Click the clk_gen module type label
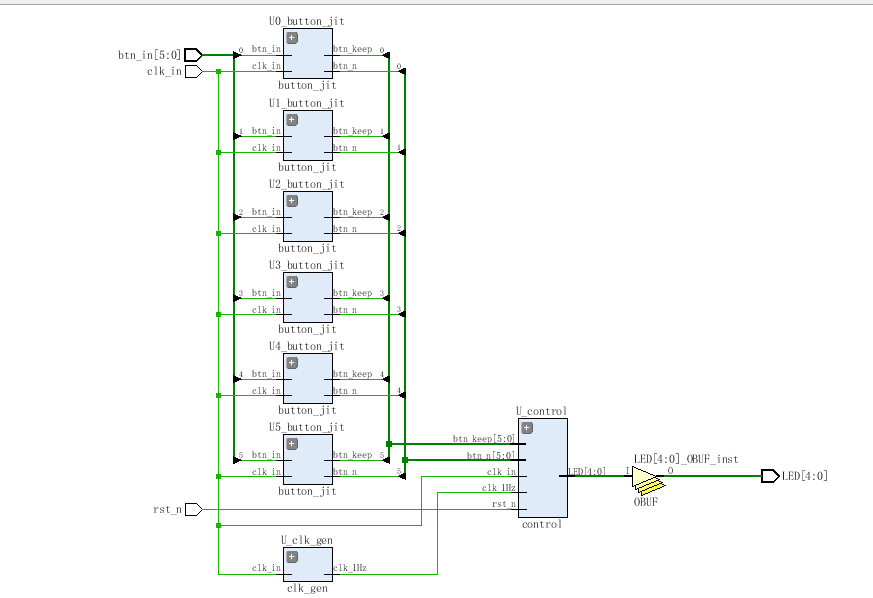The width and height of the screenshot is (873, 598). (x=307, y=589)
